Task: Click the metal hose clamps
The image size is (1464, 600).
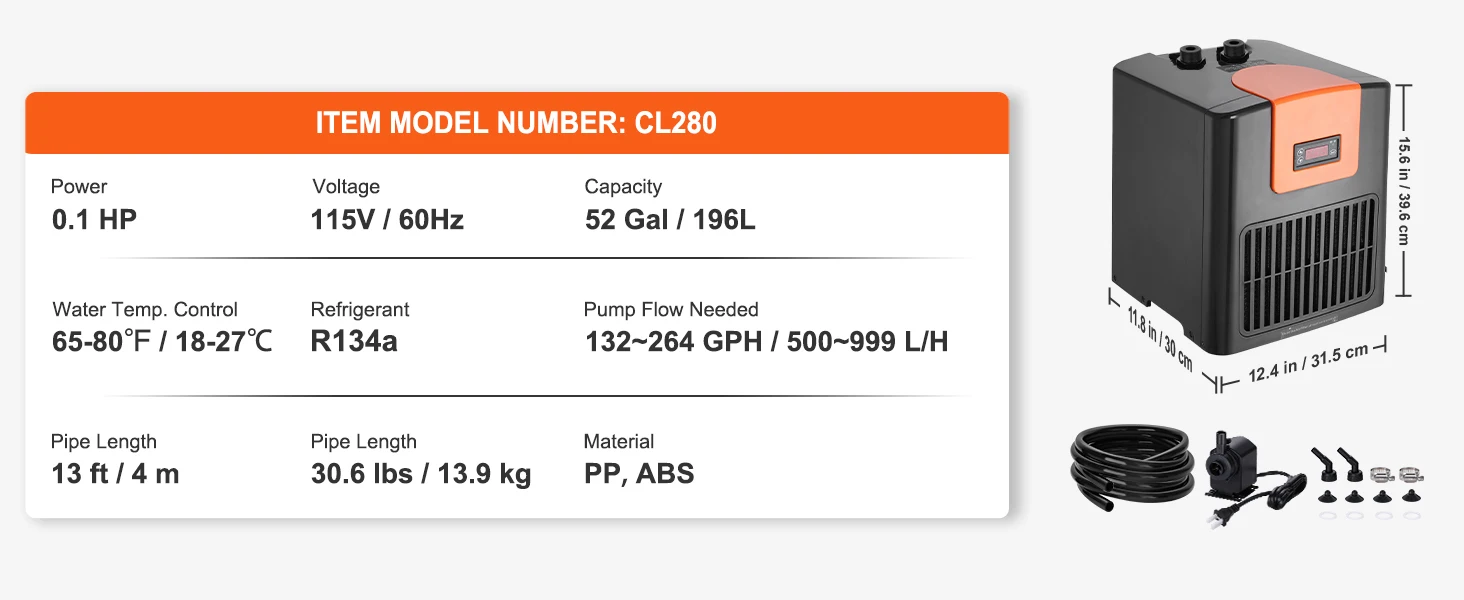Action: click(x=1396, y=474)
